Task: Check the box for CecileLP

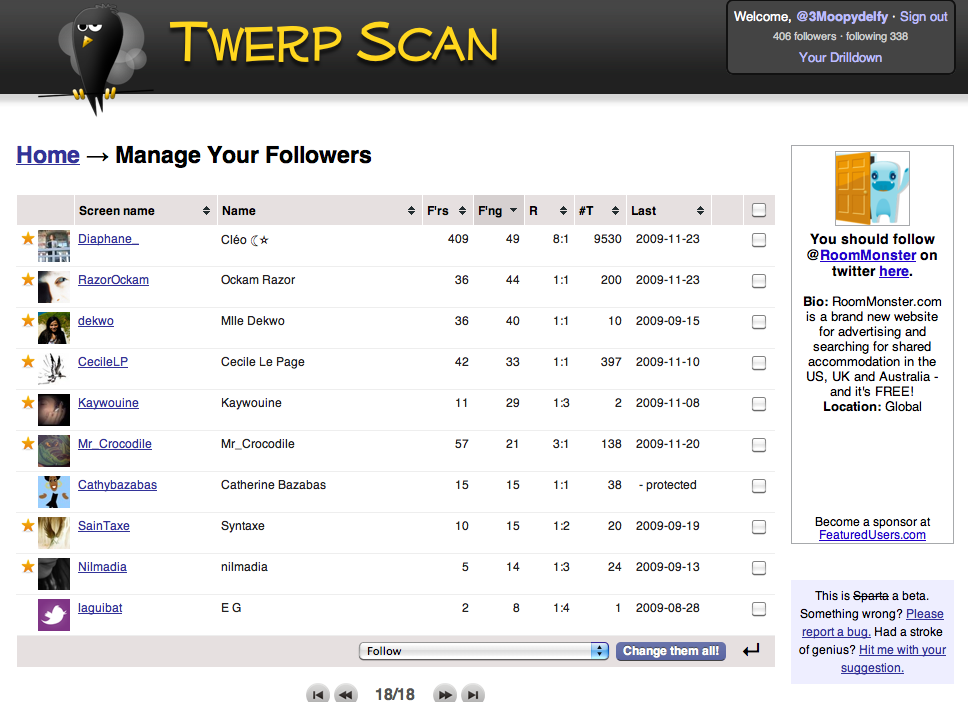Action: pos(759,363)
